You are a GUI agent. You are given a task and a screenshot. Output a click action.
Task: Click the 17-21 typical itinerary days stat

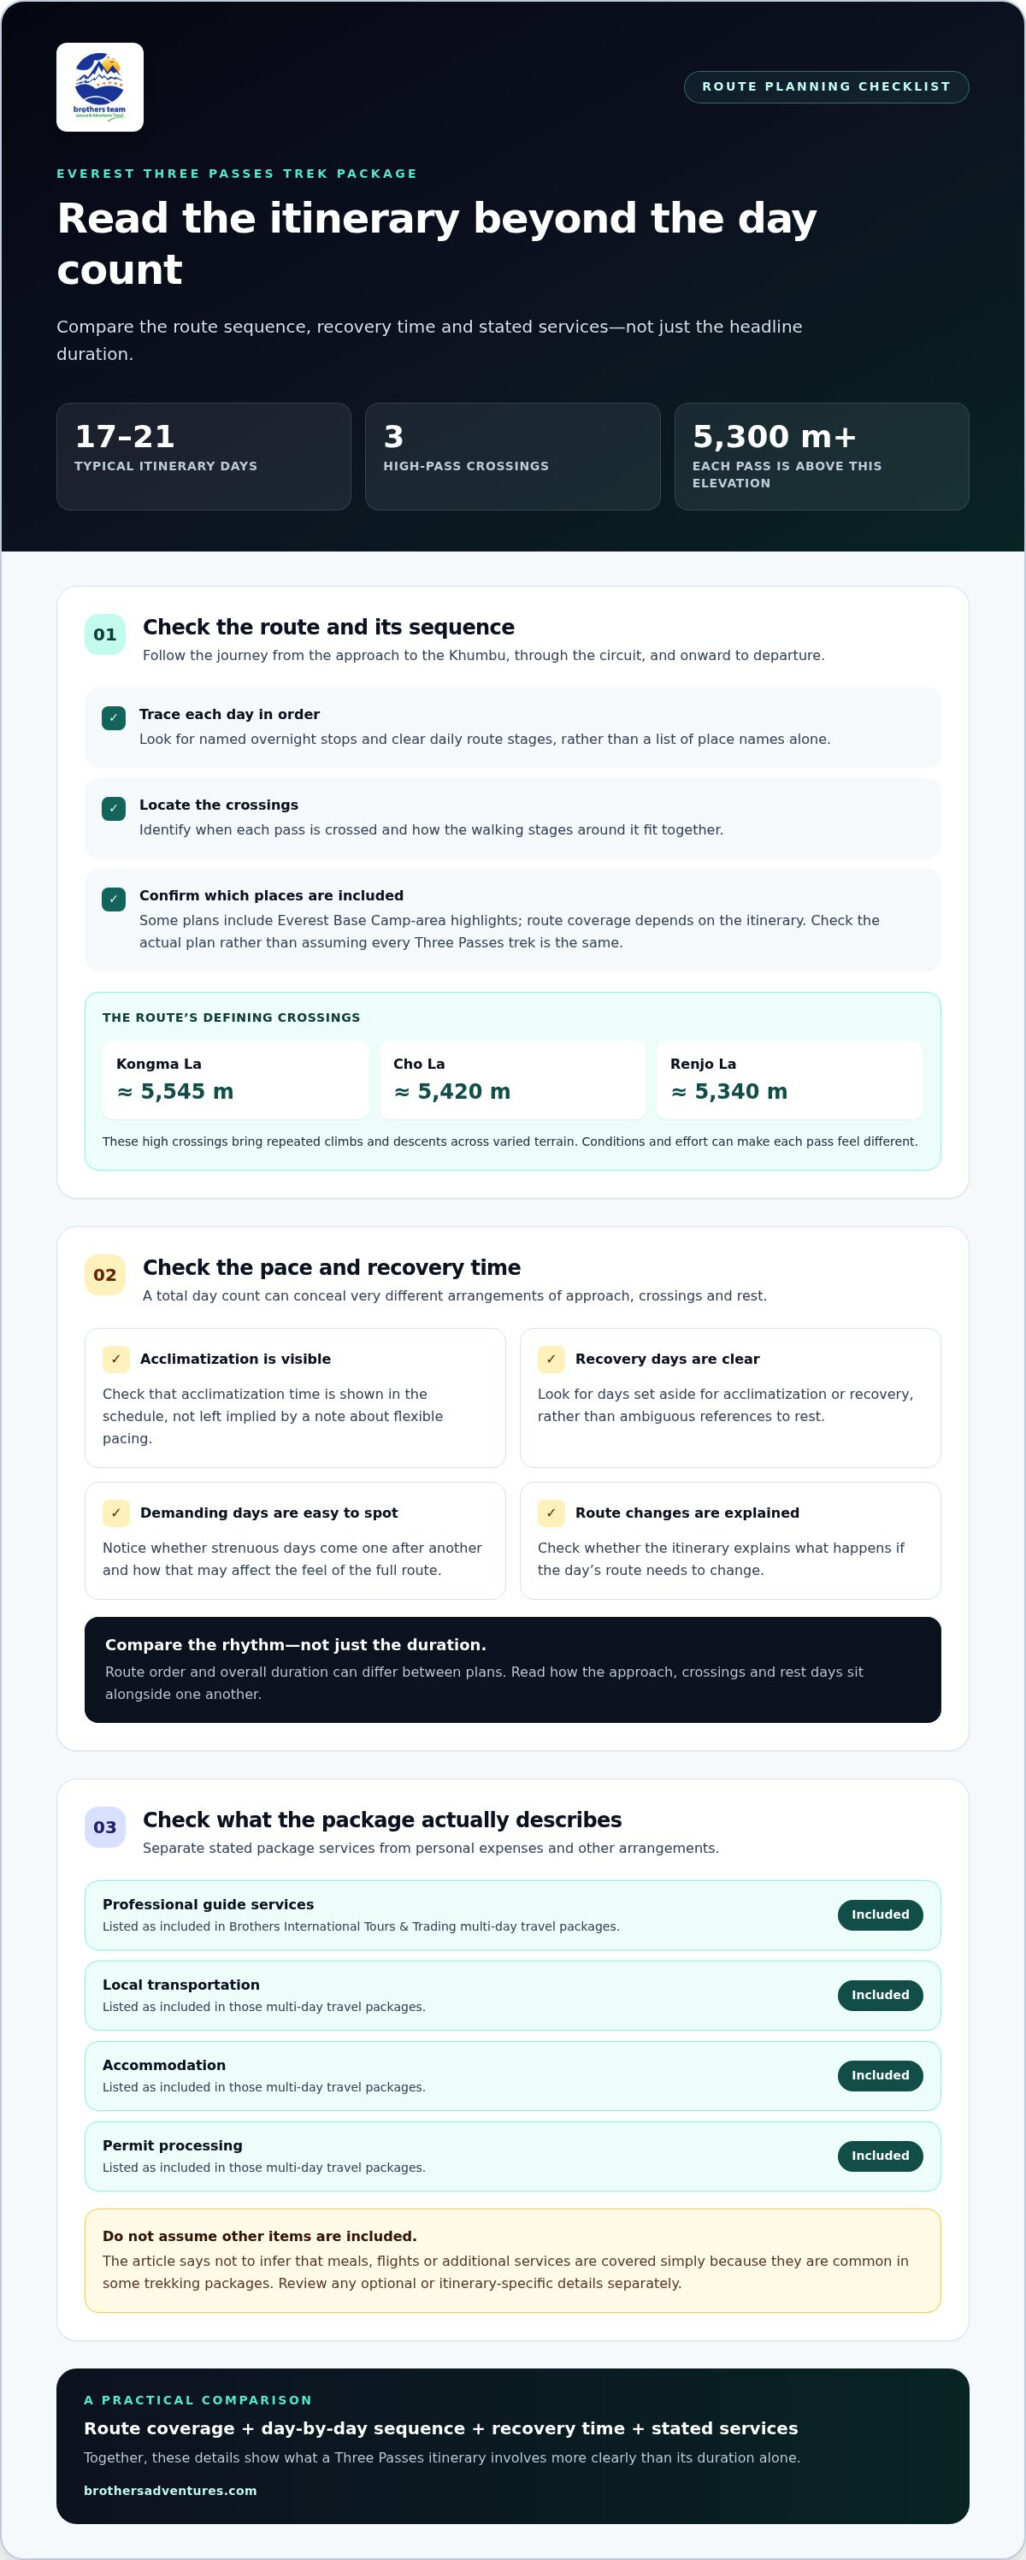(204, 456)
